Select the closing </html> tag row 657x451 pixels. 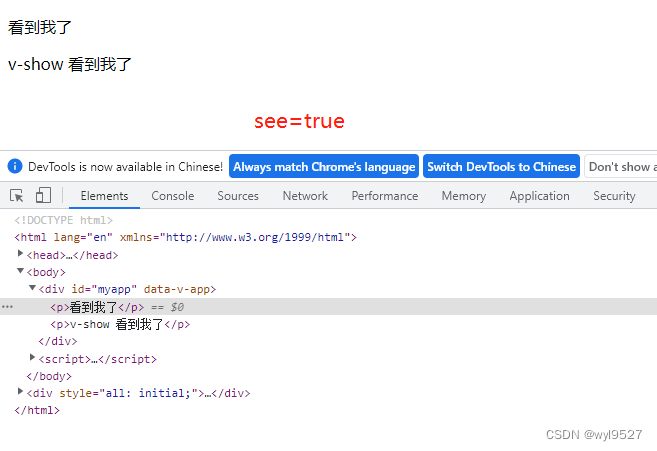pyautogui.click(x=37, y=410)
